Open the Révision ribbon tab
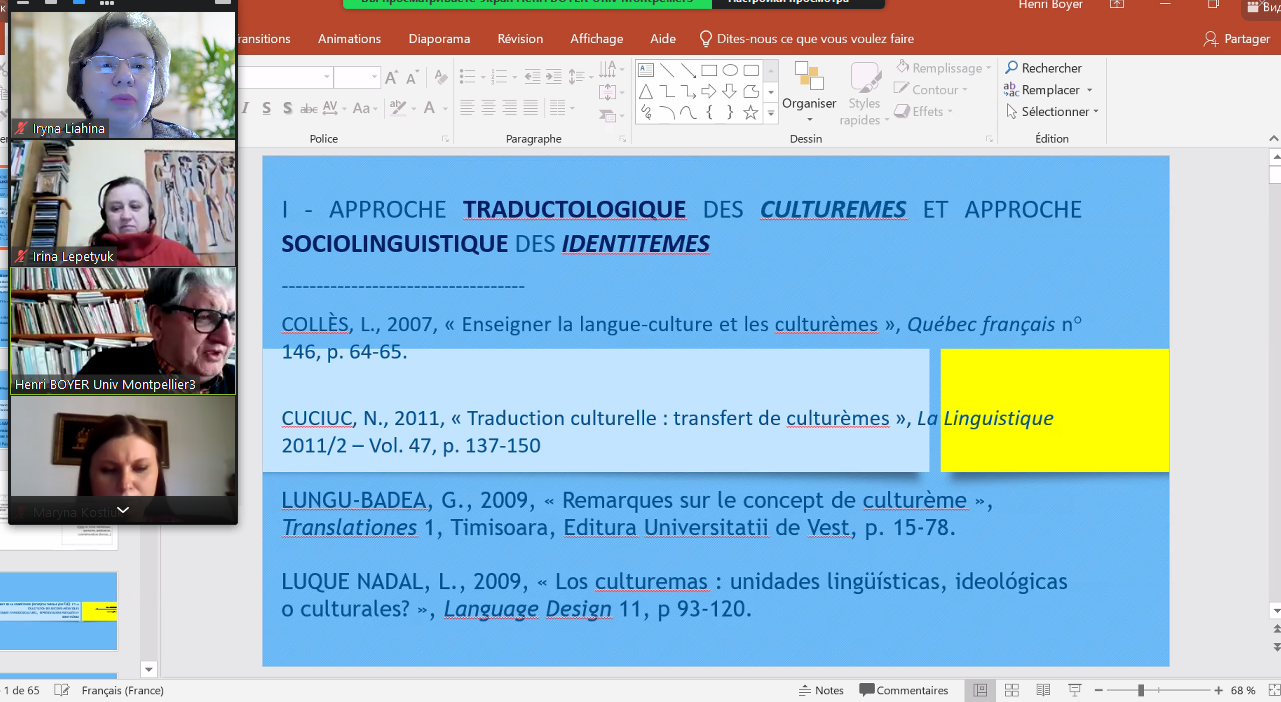The height and width of the screenshot is (702, 1281). click(x=520, y=38)
